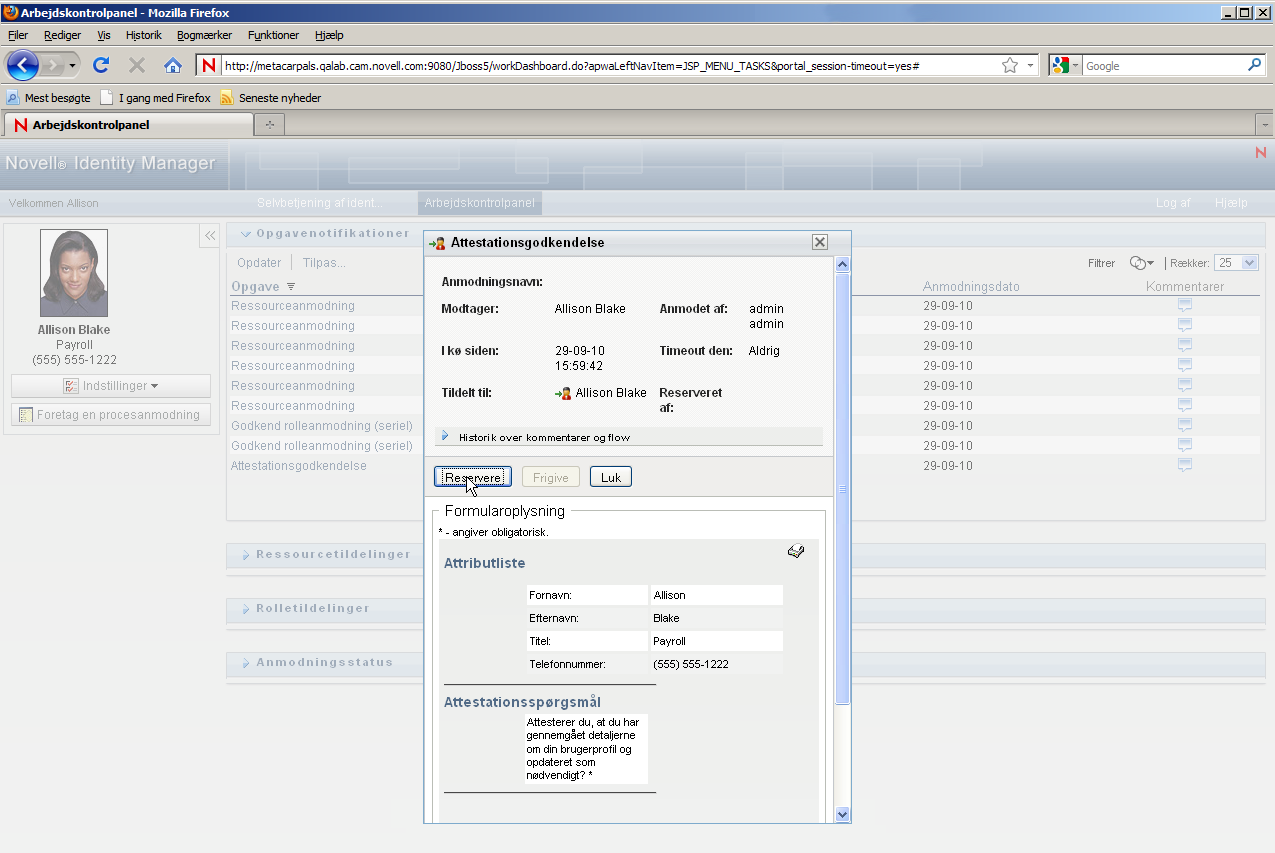Click Foretag en procesanmodning button
This screenshot has height=853, width=1275.
tap(111, 415)
